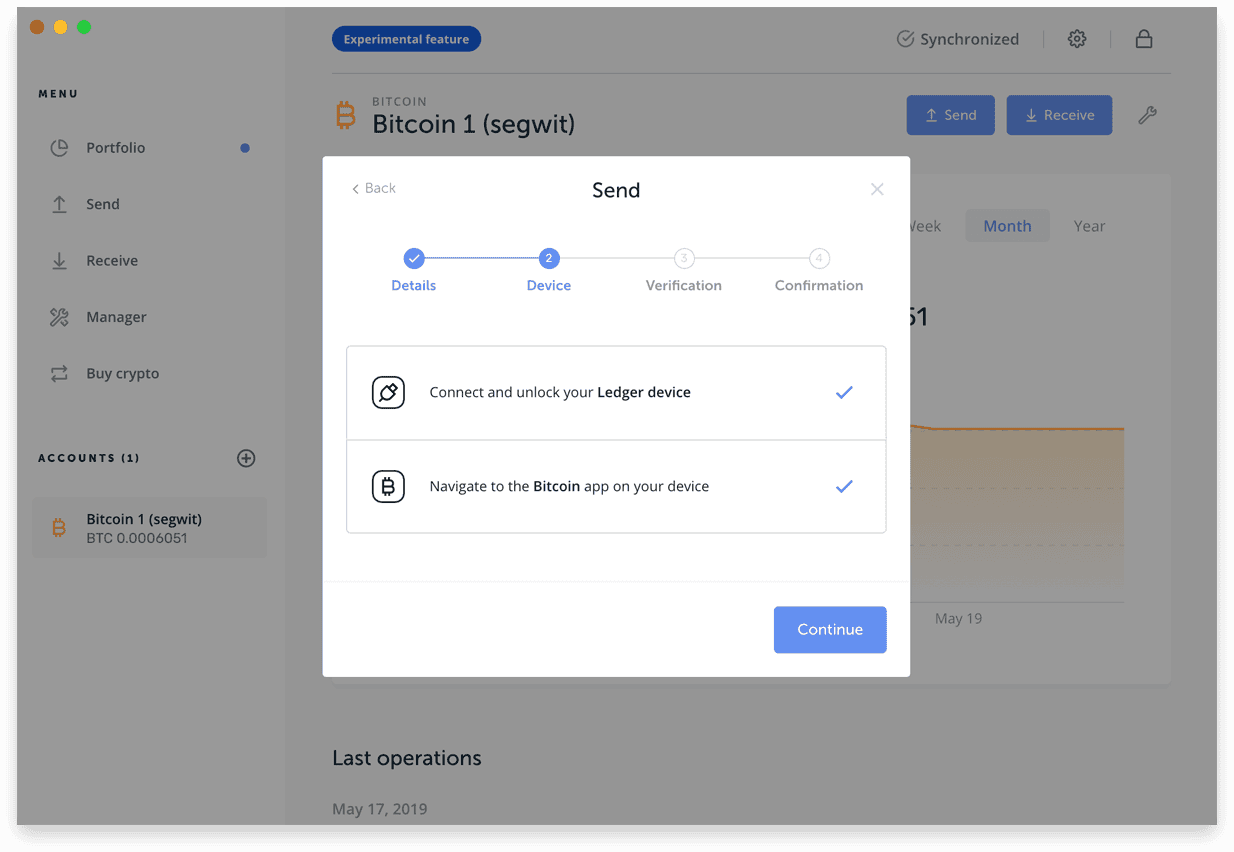Select the Device step number 2
1234x852 pixels.
coord(549,259)
